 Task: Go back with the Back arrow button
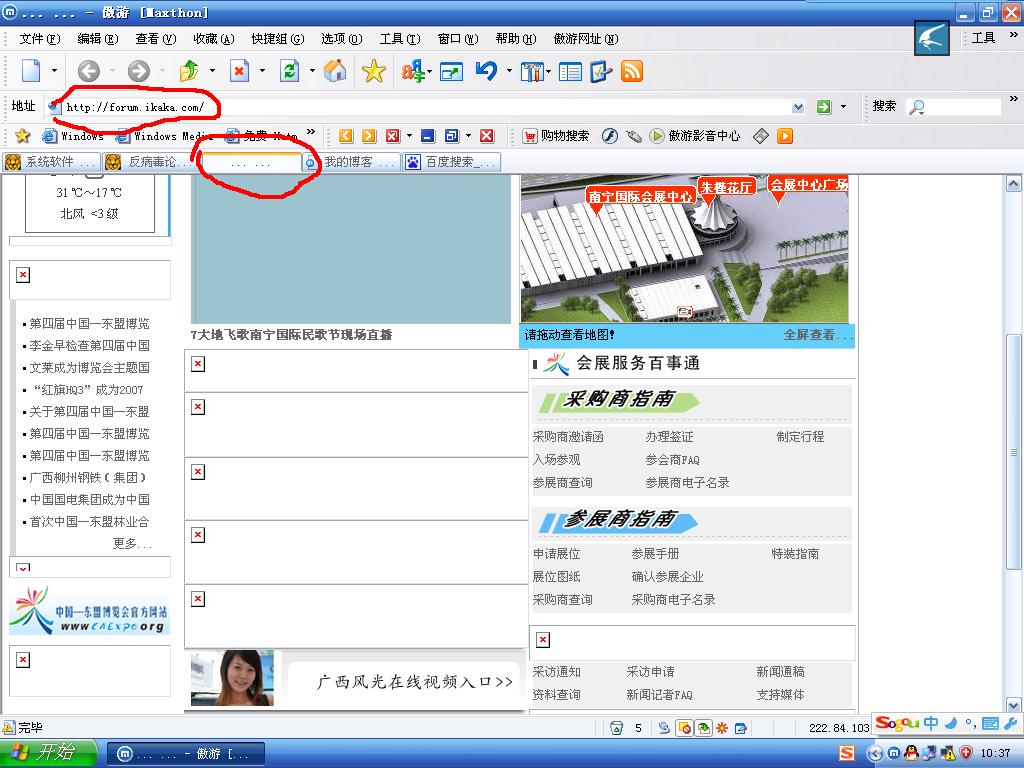pos(89,71)
